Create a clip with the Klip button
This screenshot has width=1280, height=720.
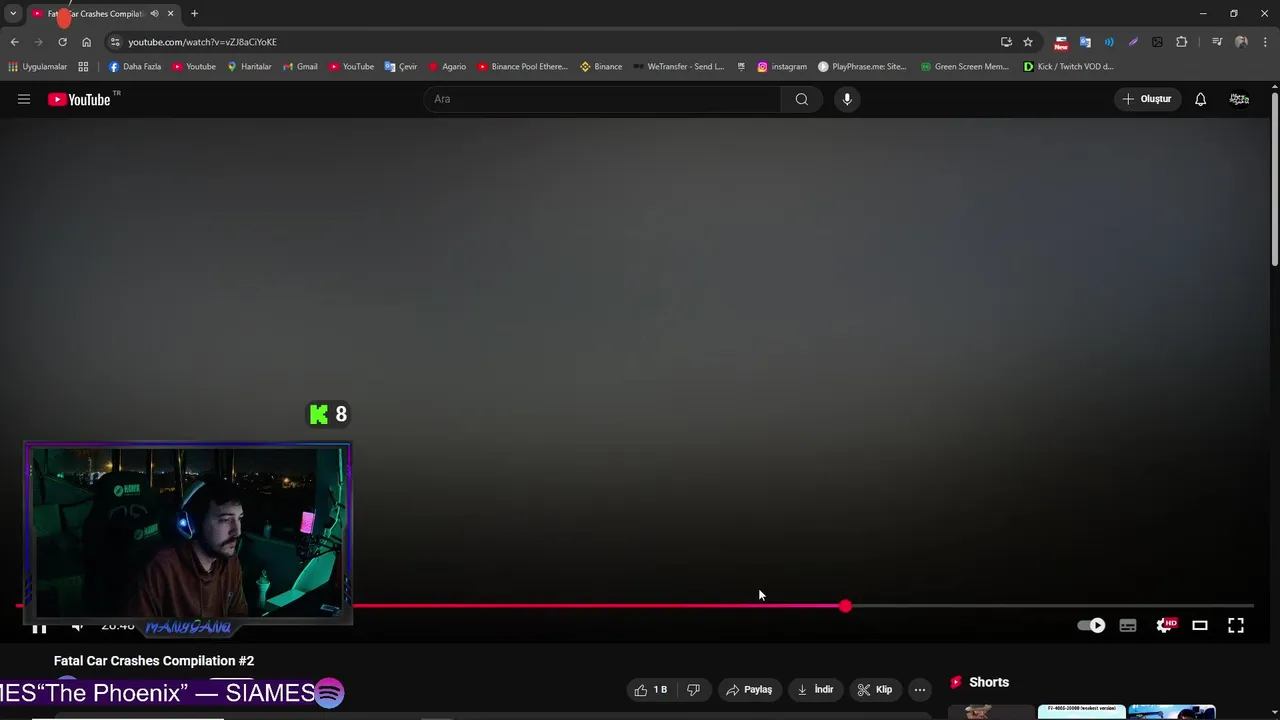874,689
